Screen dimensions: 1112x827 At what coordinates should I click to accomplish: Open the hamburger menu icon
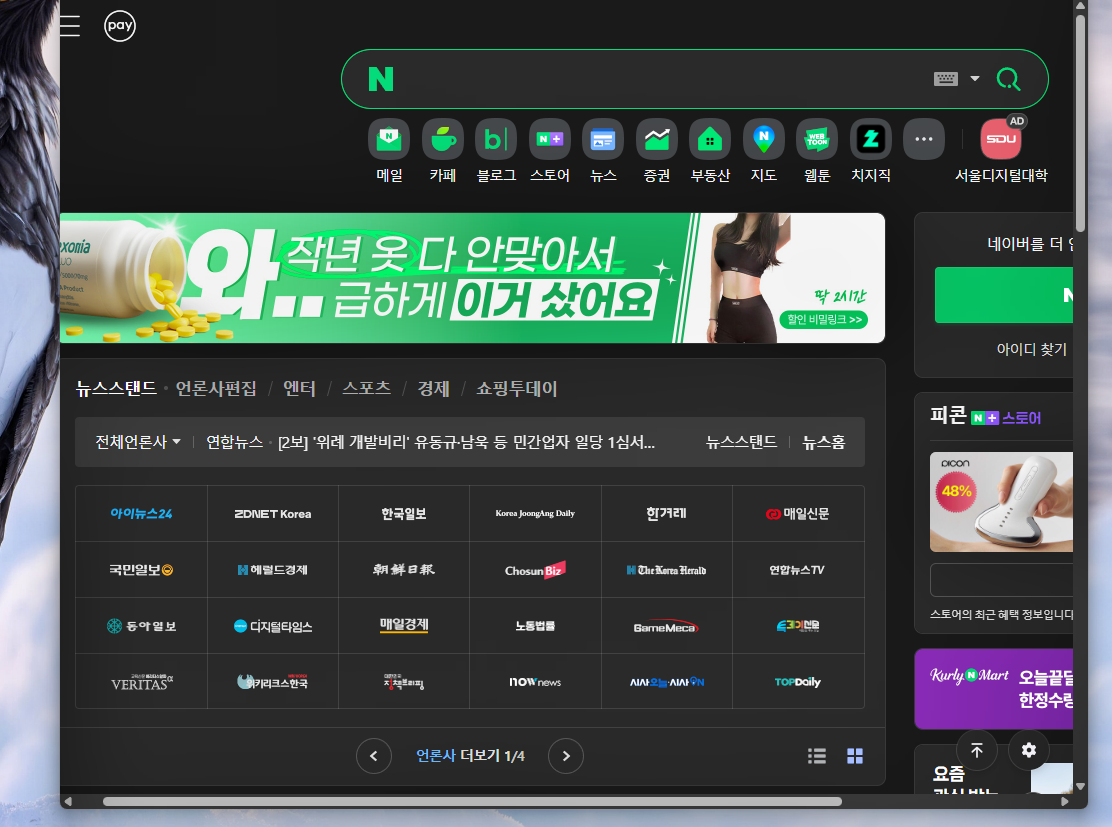point(70,26)
